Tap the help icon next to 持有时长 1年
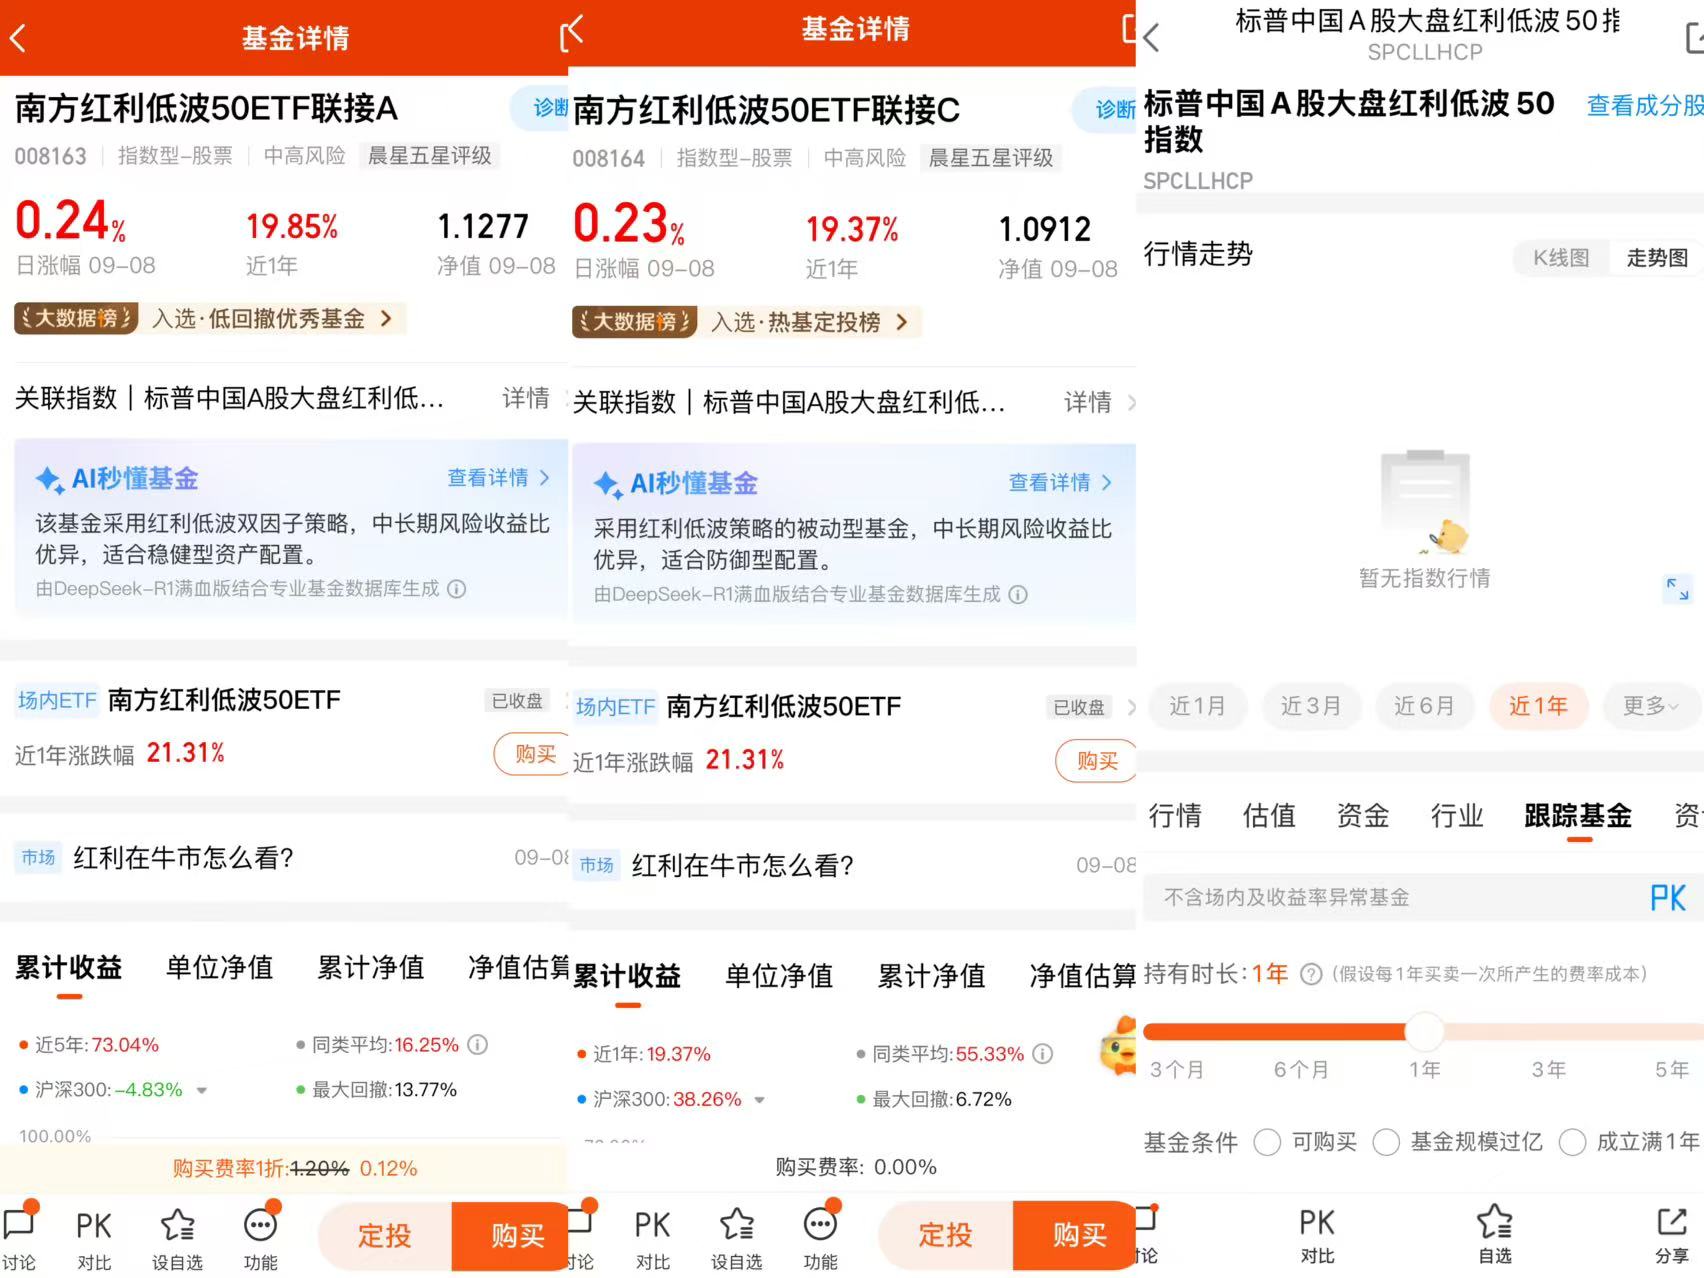The image size is (1704, 1278). [1311, 974]
